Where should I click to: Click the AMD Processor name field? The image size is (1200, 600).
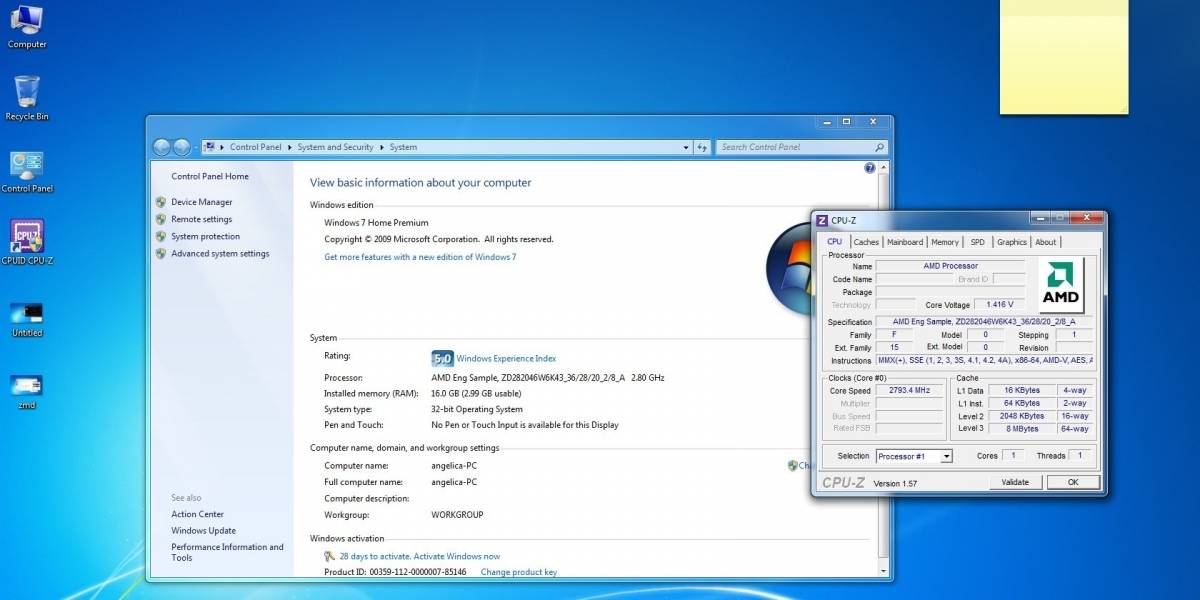coord(950,266)
